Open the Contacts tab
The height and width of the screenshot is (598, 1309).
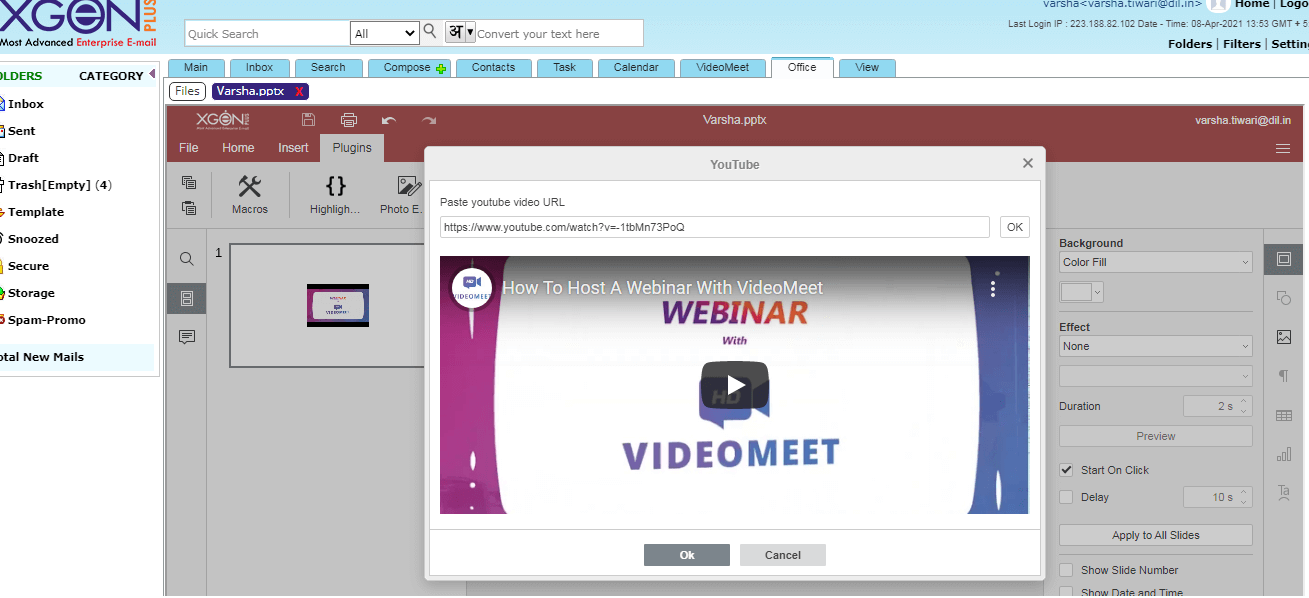point(494,68)
